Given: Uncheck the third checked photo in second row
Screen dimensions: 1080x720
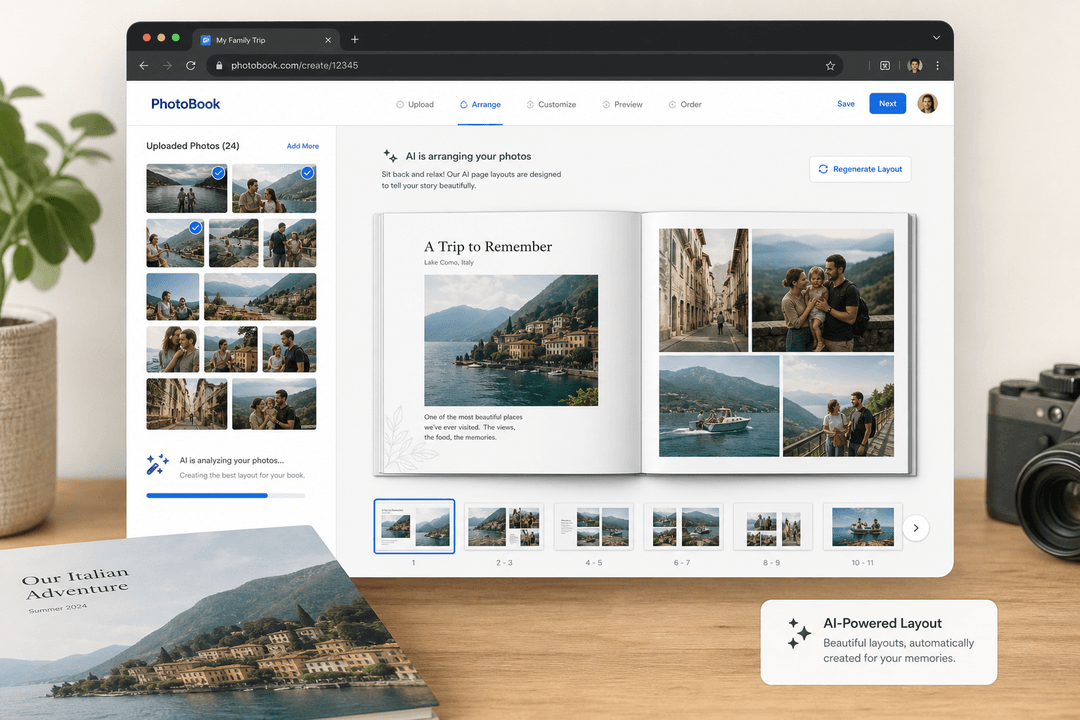Looking at the screenshot, I should point(196,227).
